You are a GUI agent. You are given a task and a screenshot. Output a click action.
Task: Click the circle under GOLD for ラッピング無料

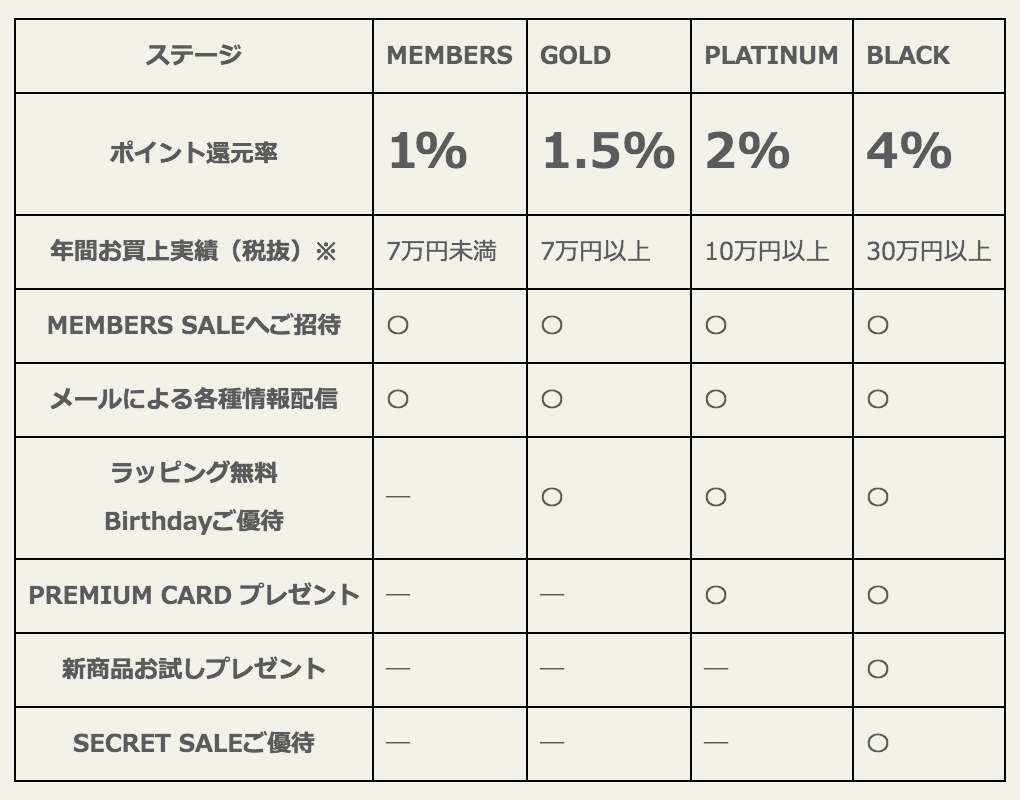click(552, 497)
